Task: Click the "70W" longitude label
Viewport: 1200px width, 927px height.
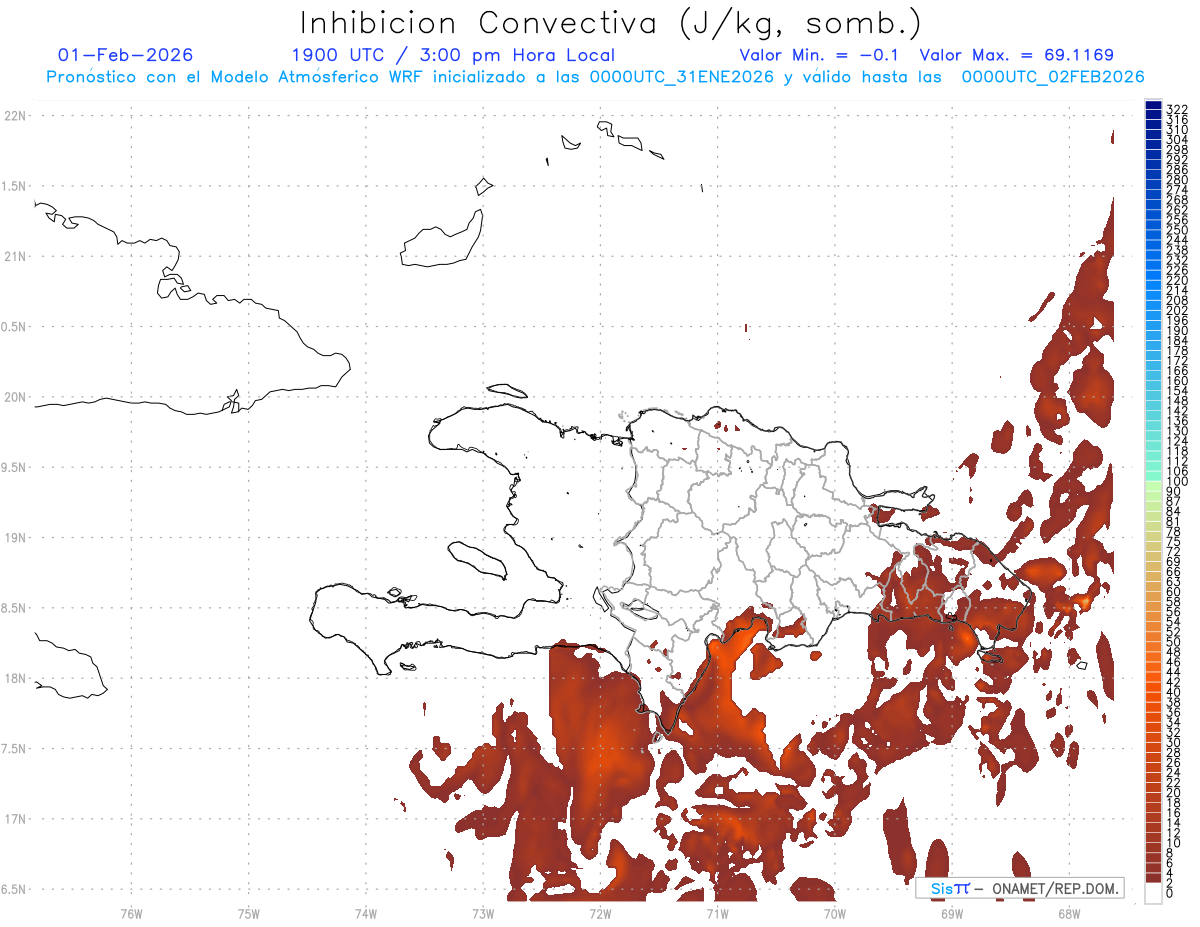Action: click(x=835, y=913)
